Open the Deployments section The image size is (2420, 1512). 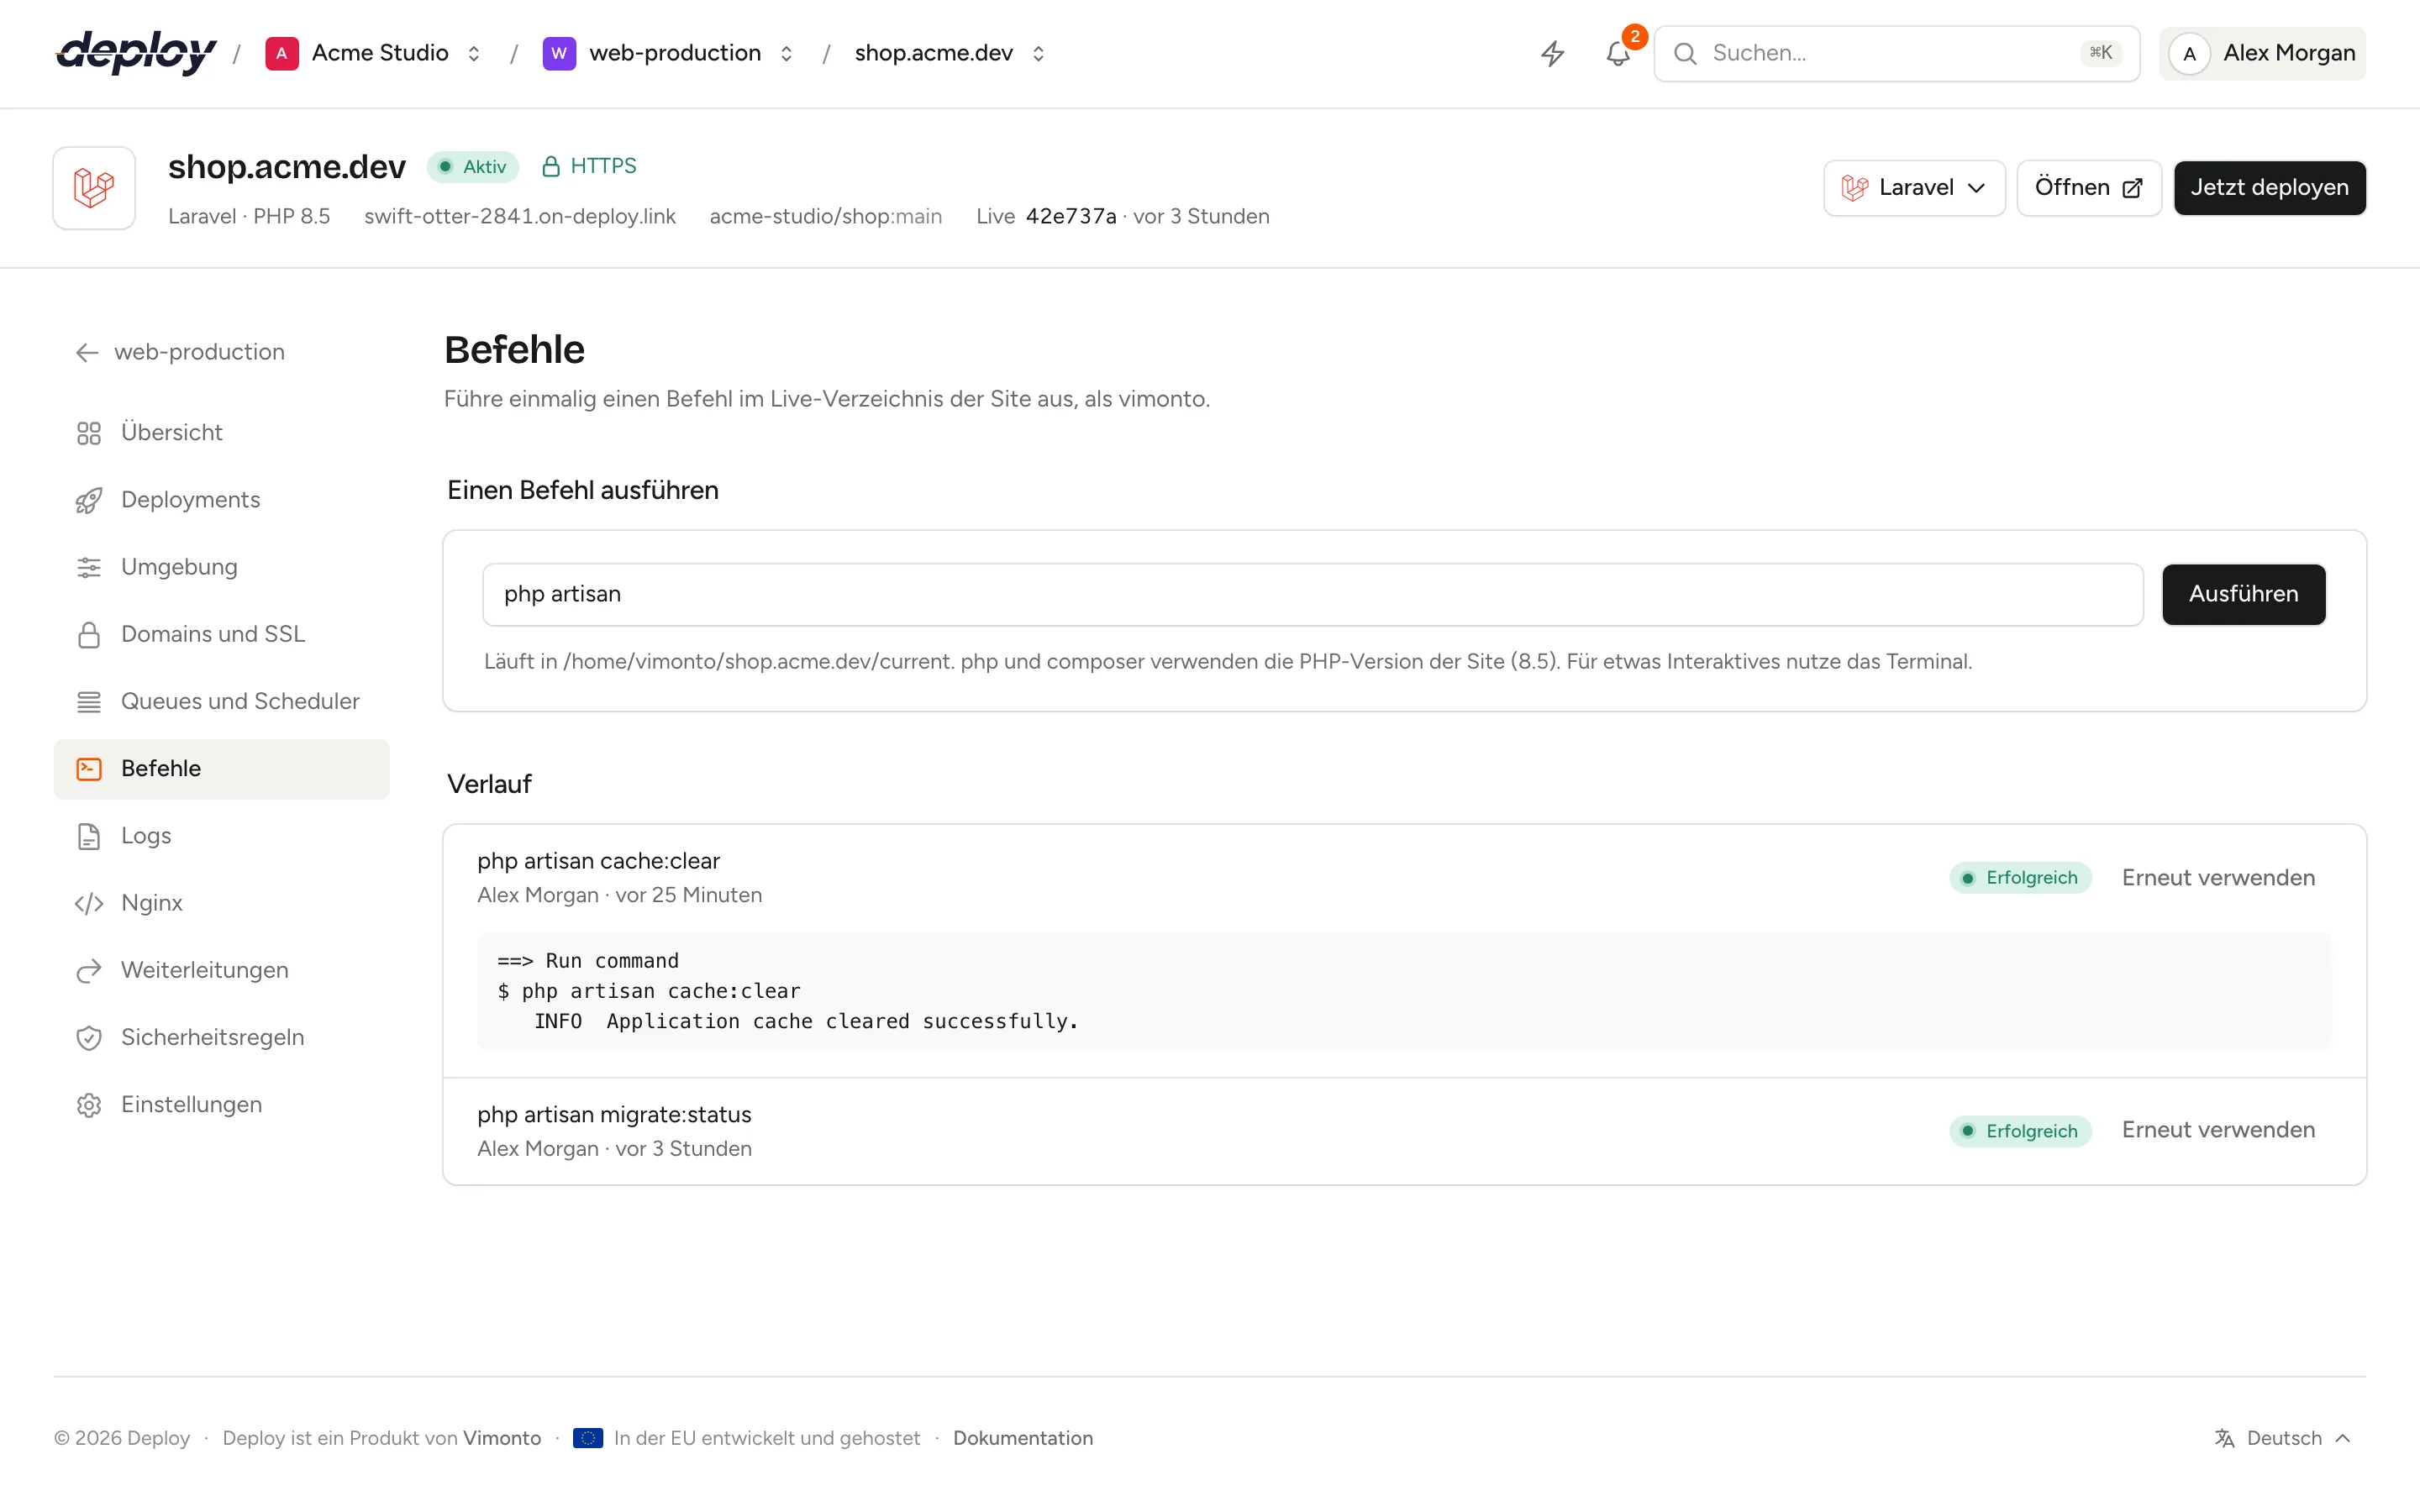click(221, 500)
